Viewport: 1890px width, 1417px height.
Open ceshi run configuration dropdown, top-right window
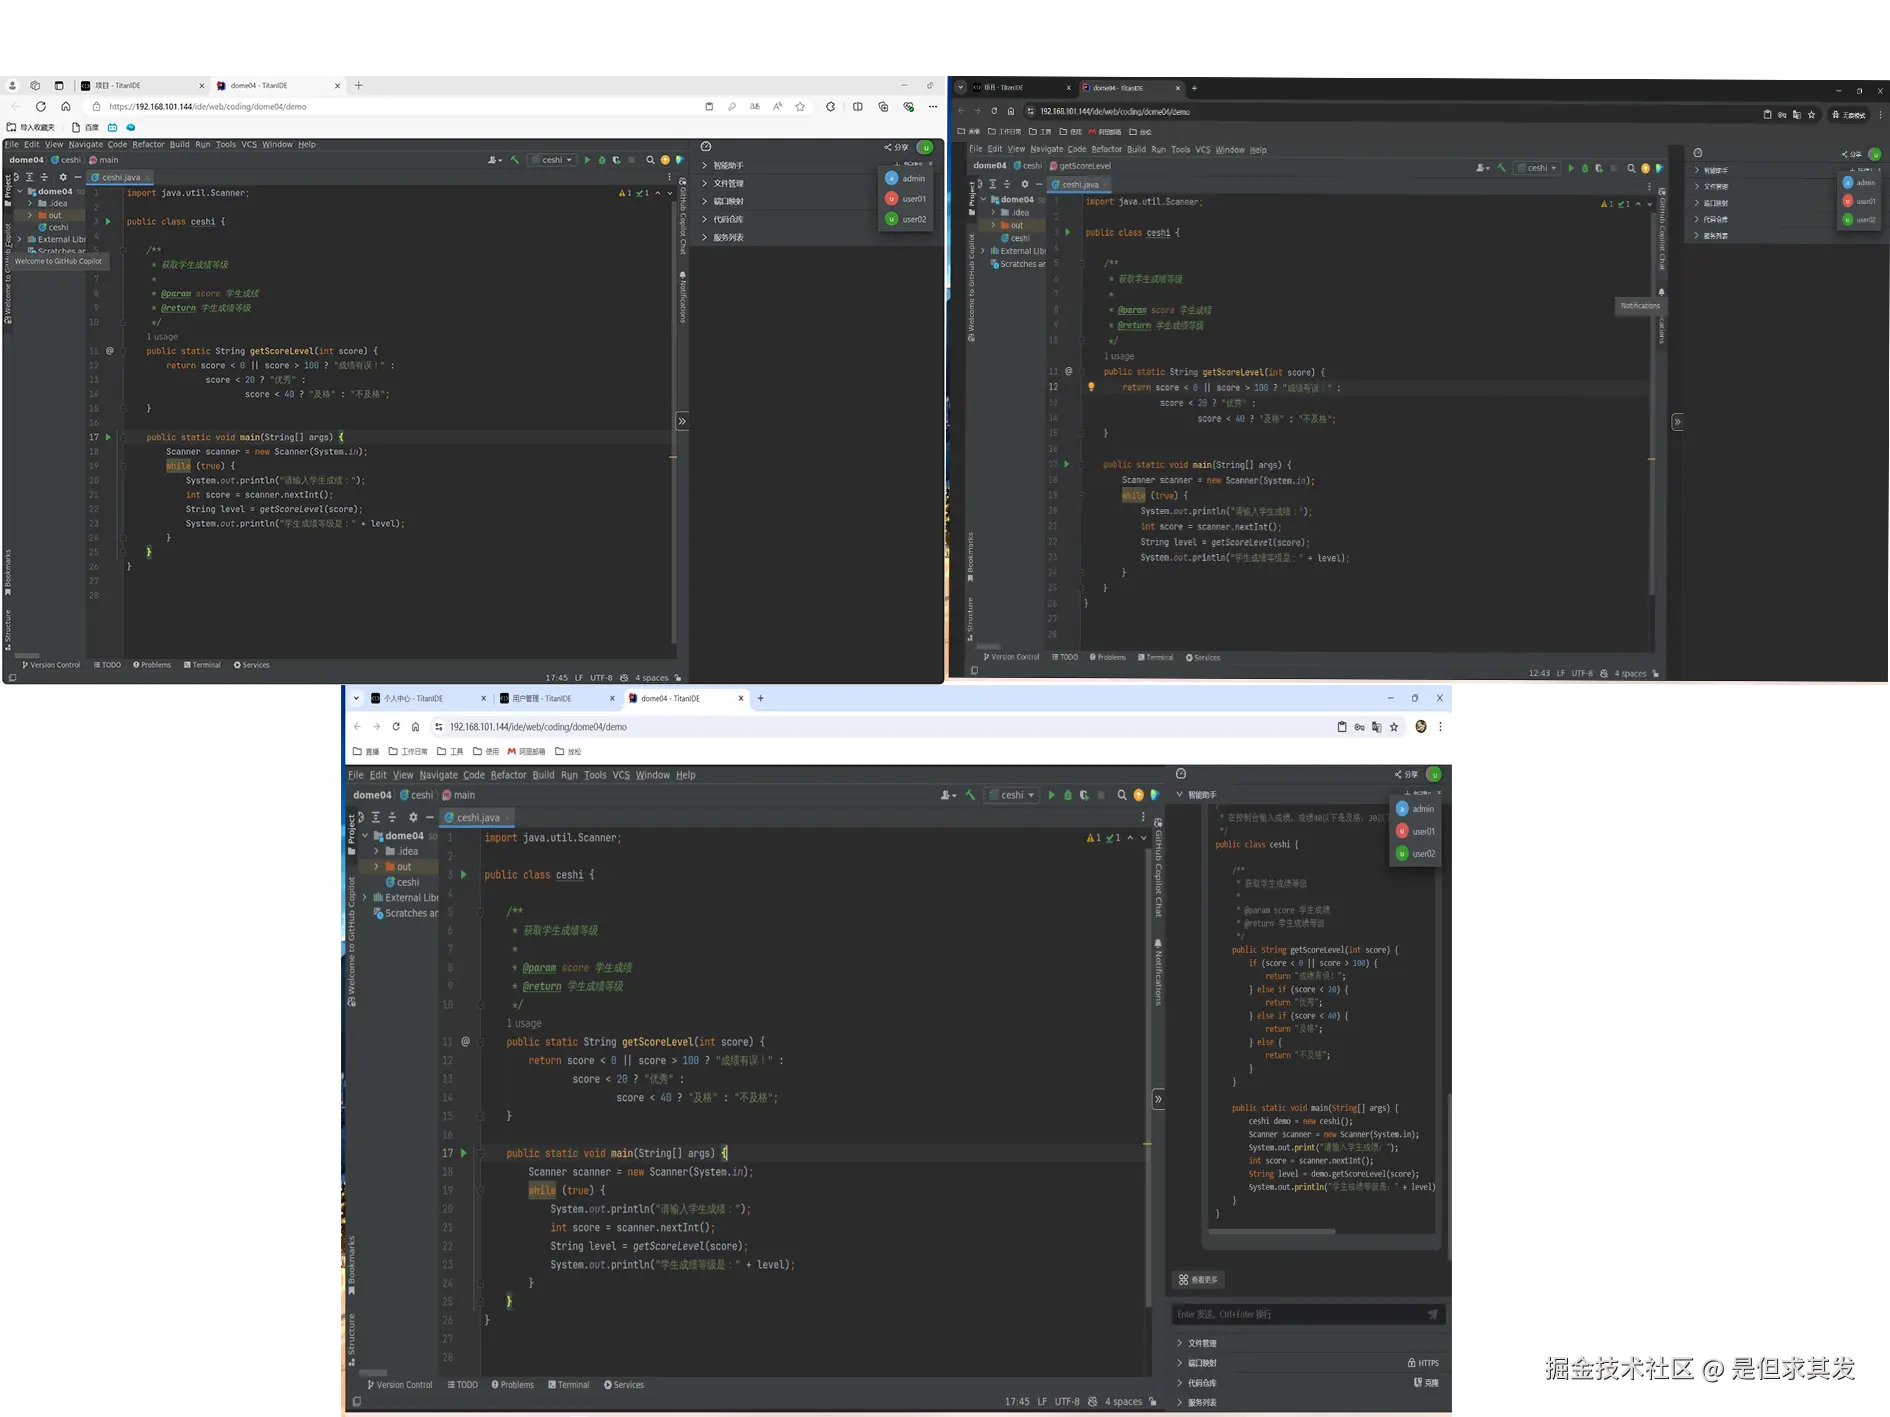pos(1537,168)
